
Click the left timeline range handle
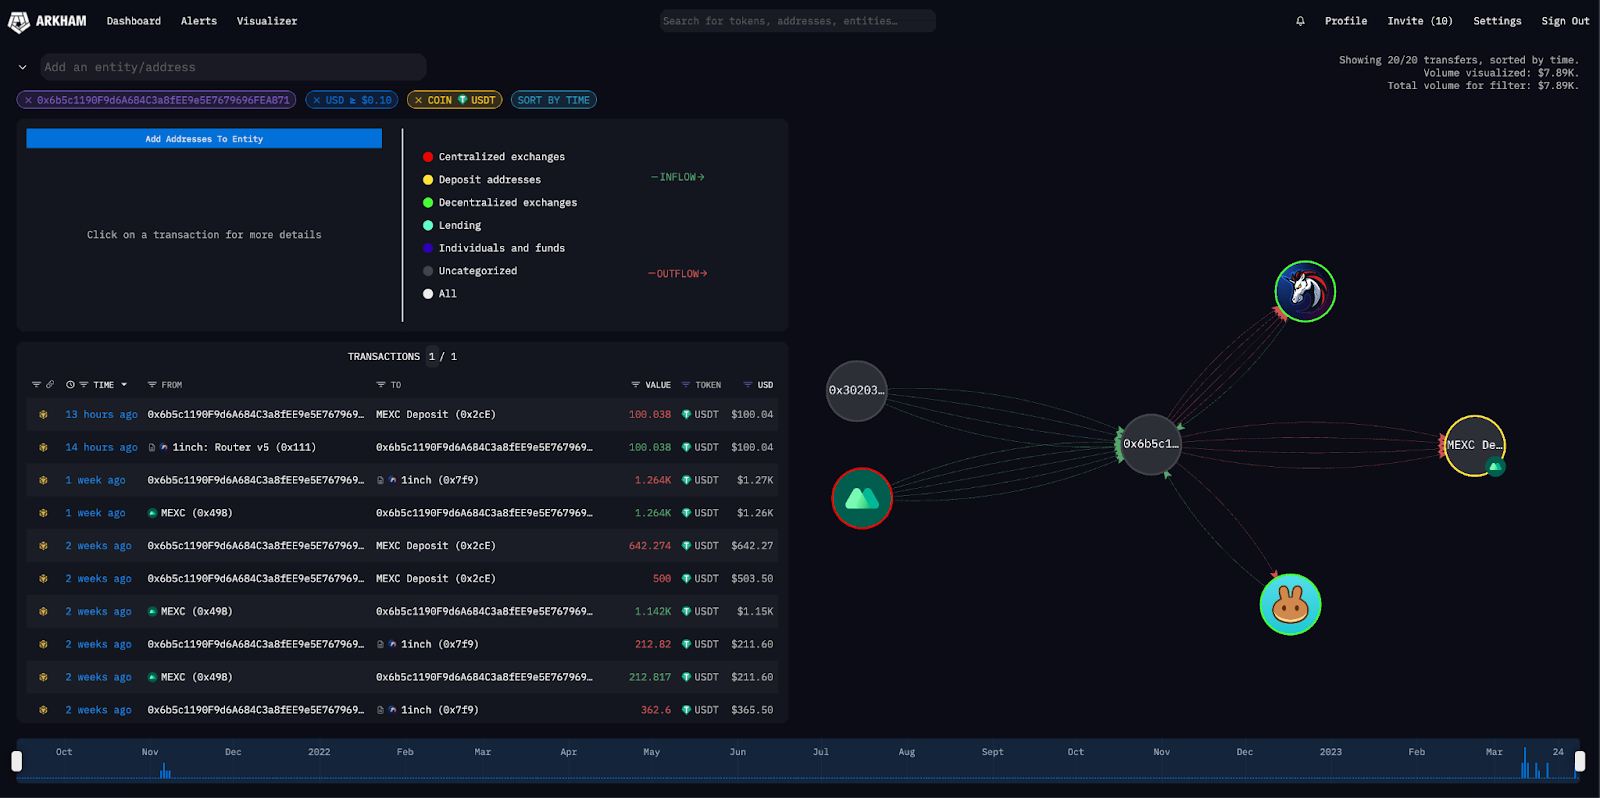click(x=17, y=761)
